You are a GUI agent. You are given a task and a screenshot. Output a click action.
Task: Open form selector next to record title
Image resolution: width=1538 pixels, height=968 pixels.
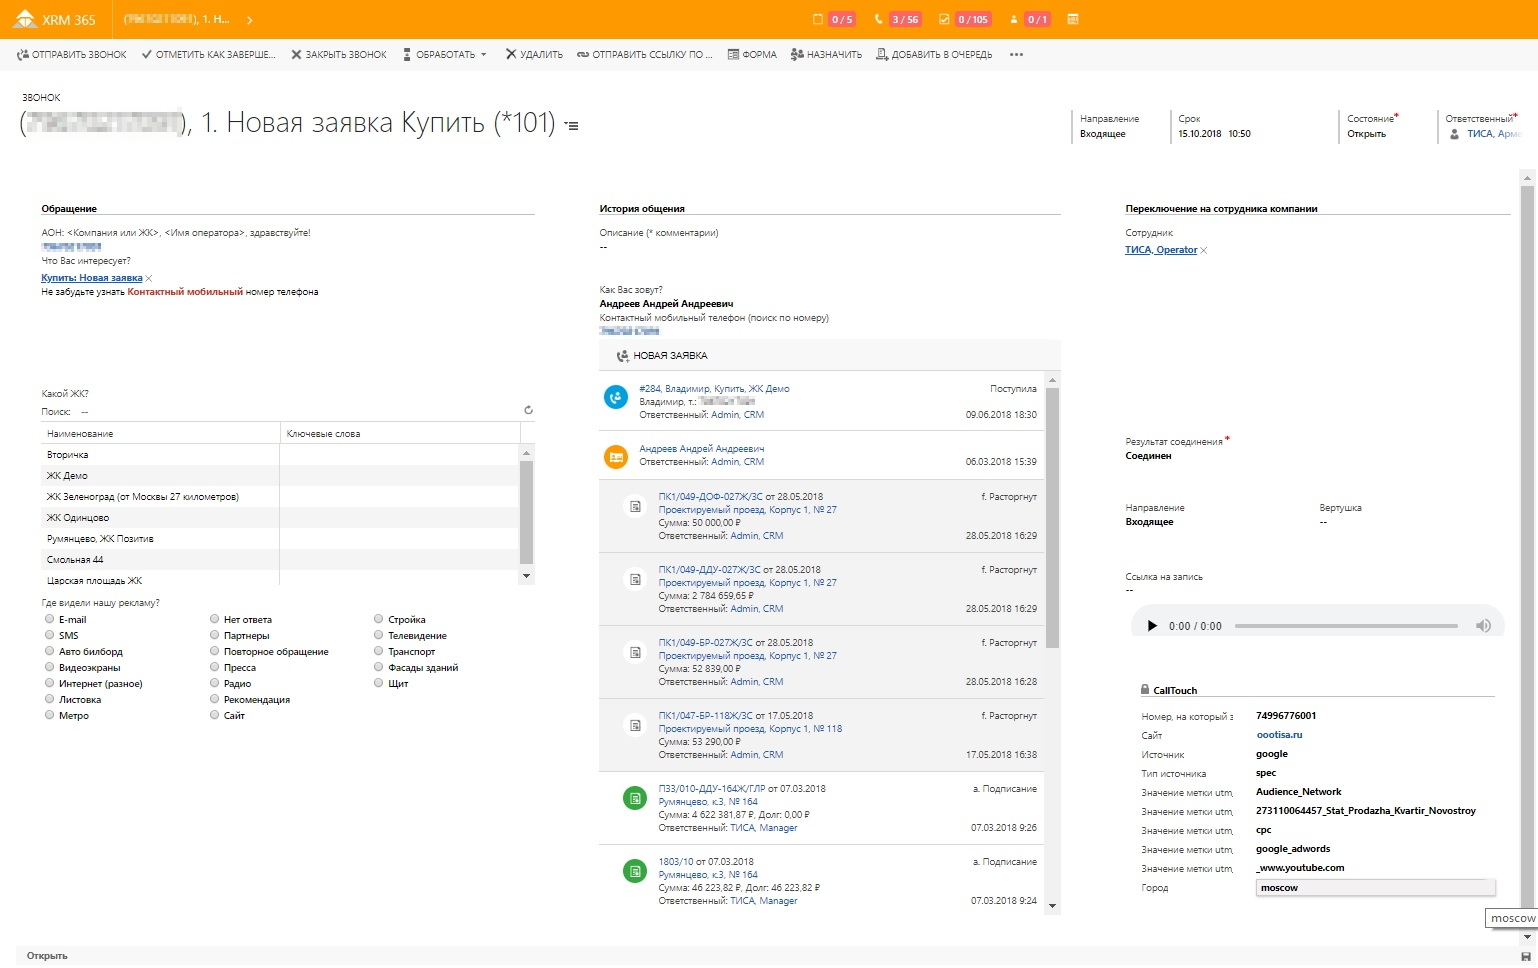coord(571,126)
